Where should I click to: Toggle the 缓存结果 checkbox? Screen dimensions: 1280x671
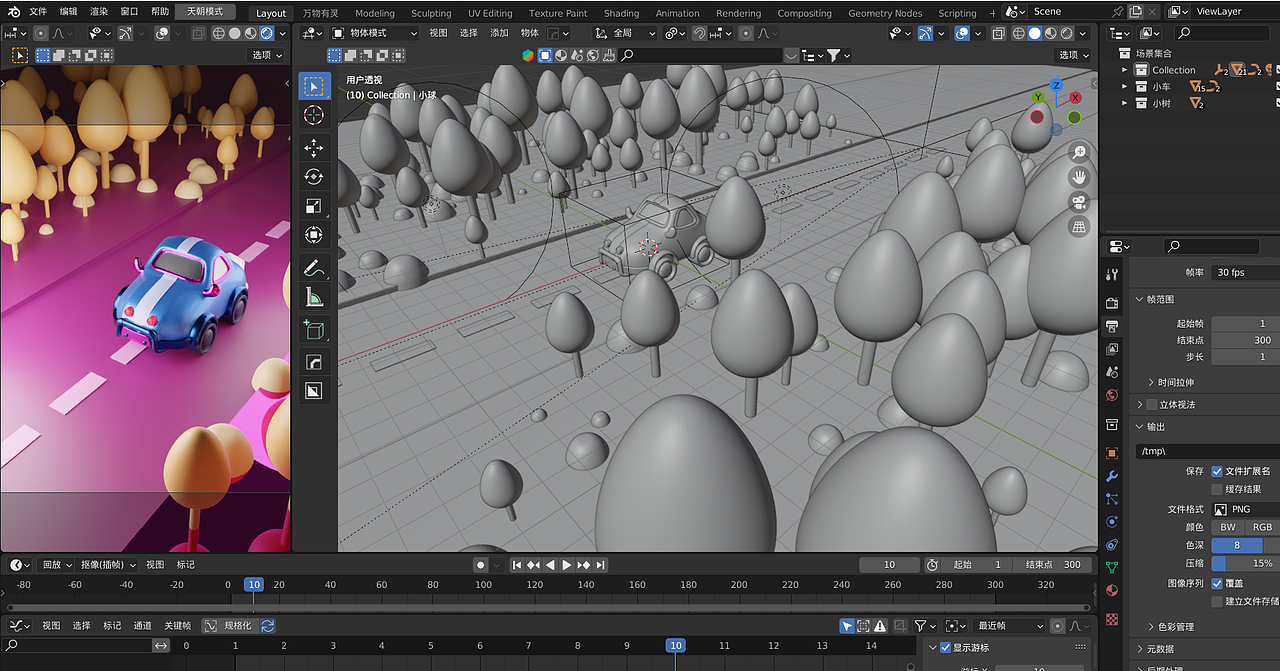1217,489
